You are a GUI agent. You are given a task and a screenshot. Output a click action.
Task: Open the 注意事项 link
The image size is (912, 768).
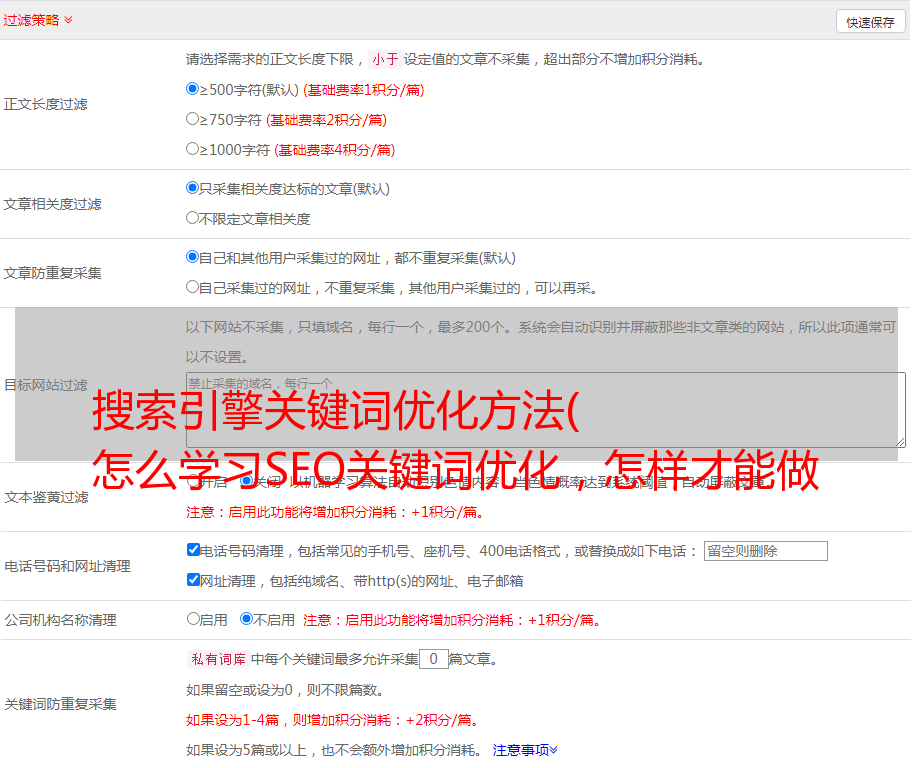point(525,750)
